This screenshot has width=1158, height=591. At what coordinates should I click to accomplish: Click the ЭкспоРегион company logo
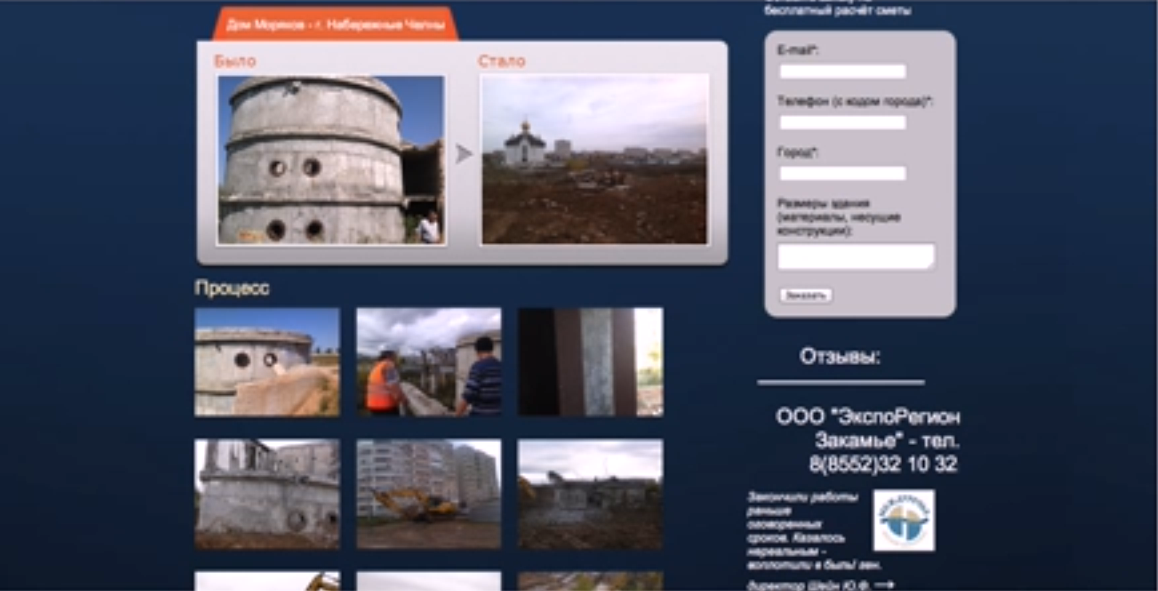click(x=904, y=520)
